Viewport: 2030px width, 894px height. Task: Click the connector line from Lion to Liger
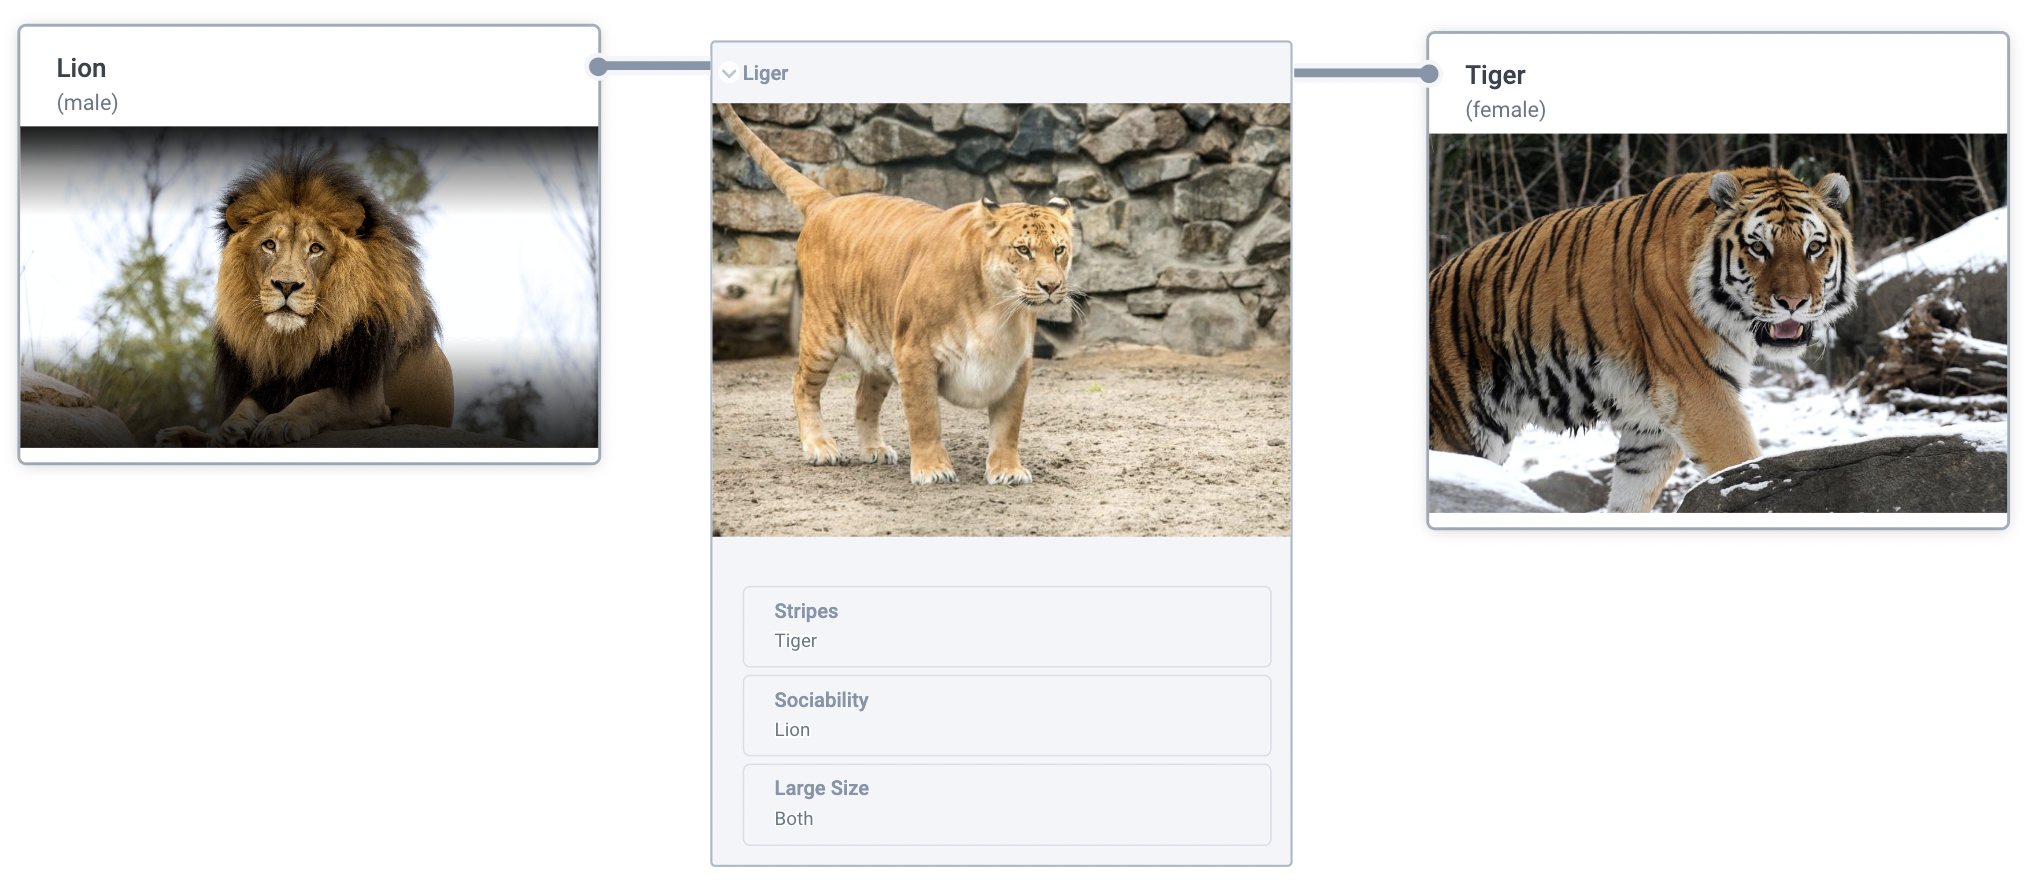(x=655, y=66)
